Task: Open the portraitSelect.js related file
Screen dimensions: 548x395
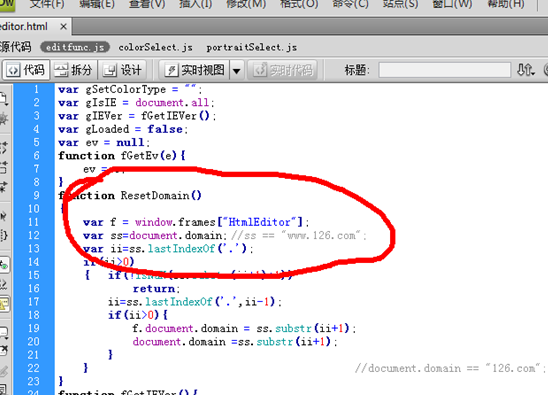Action: coord(251,48)
